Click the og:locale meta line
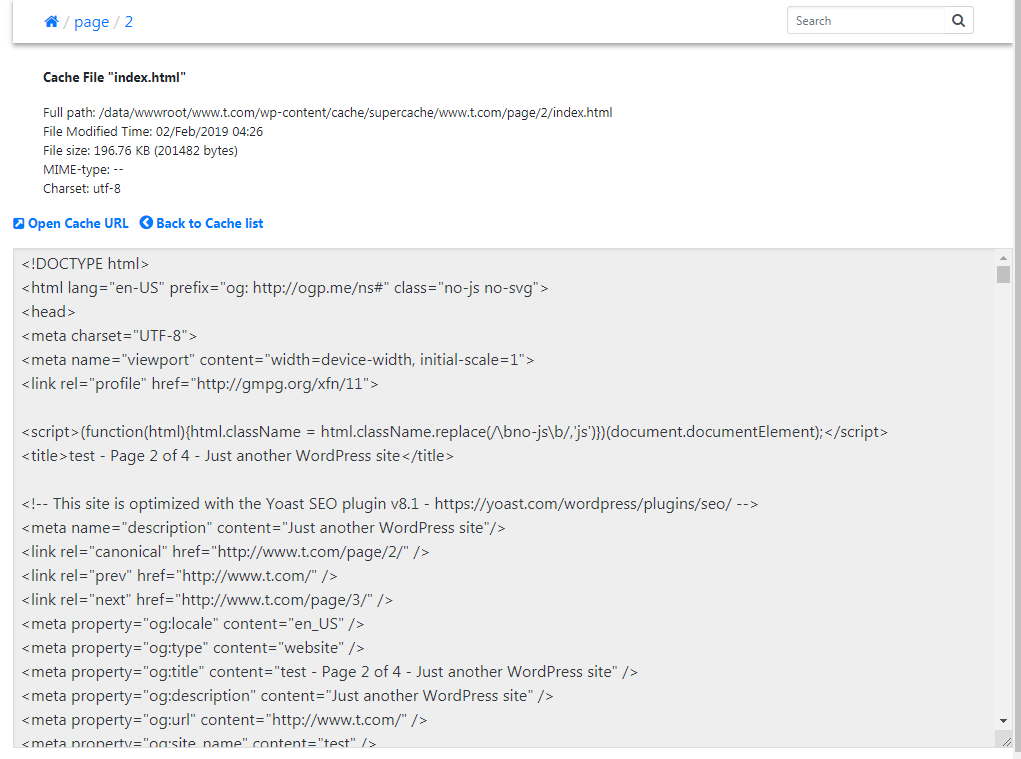This screenshot has width=1021, height=759. [x=193, y=624]
